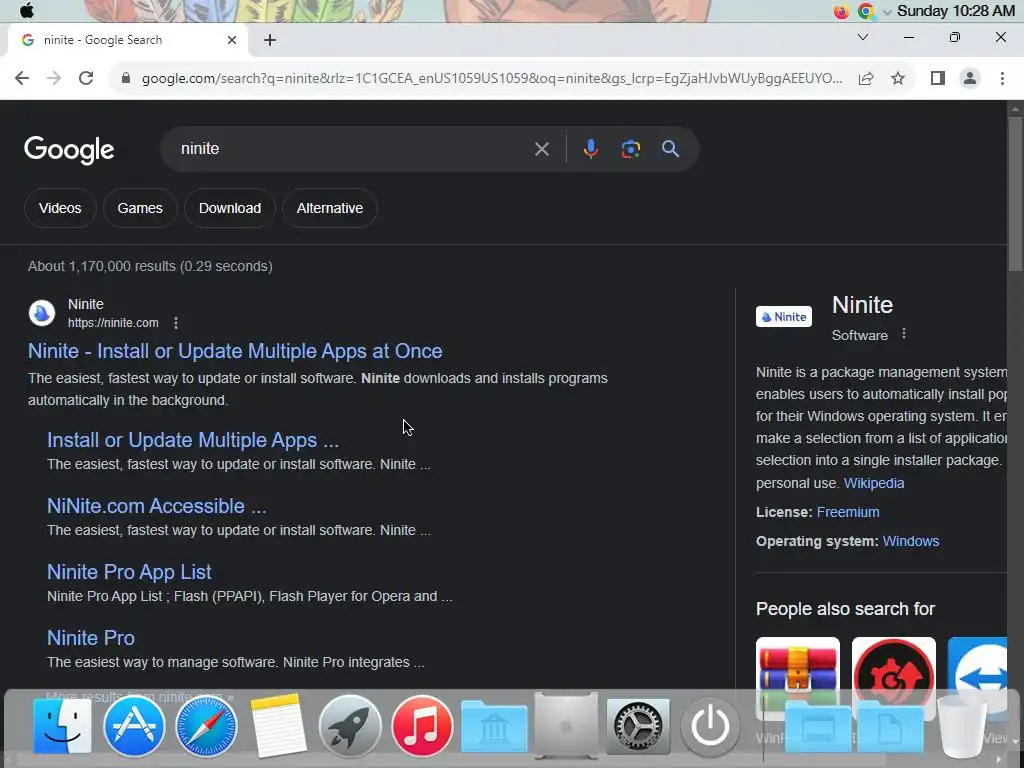Filter results by Download
1024x768 pixels.
coord(230,208)
